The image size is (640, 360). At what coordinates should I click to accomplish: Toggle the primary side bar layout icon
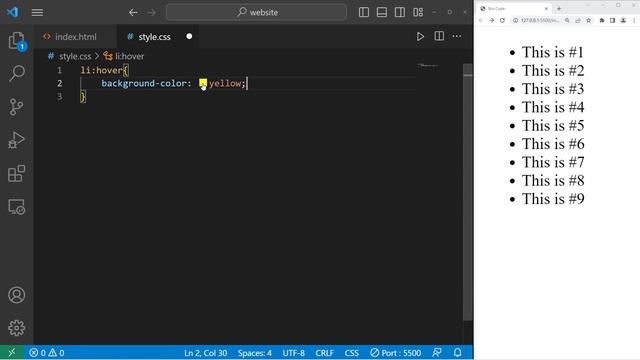coord(364,12)
